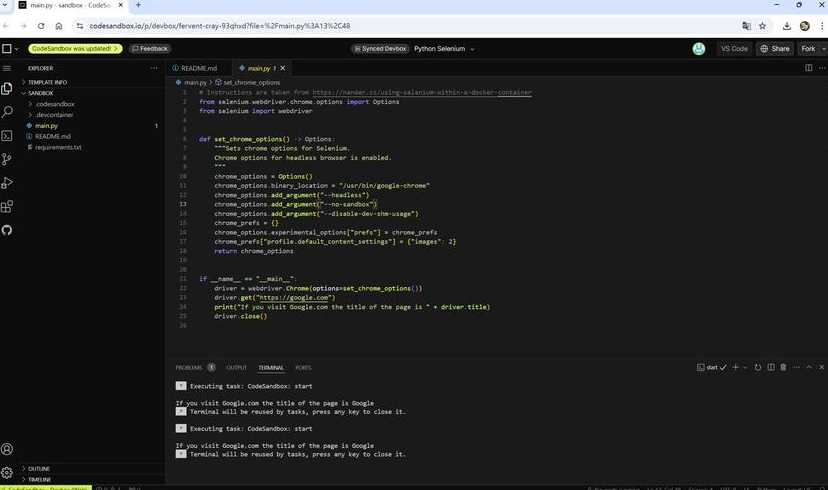Screen dimensions: 828x490
Task: Open the terminal icon in activity bar
Action: tap(7, 136)
